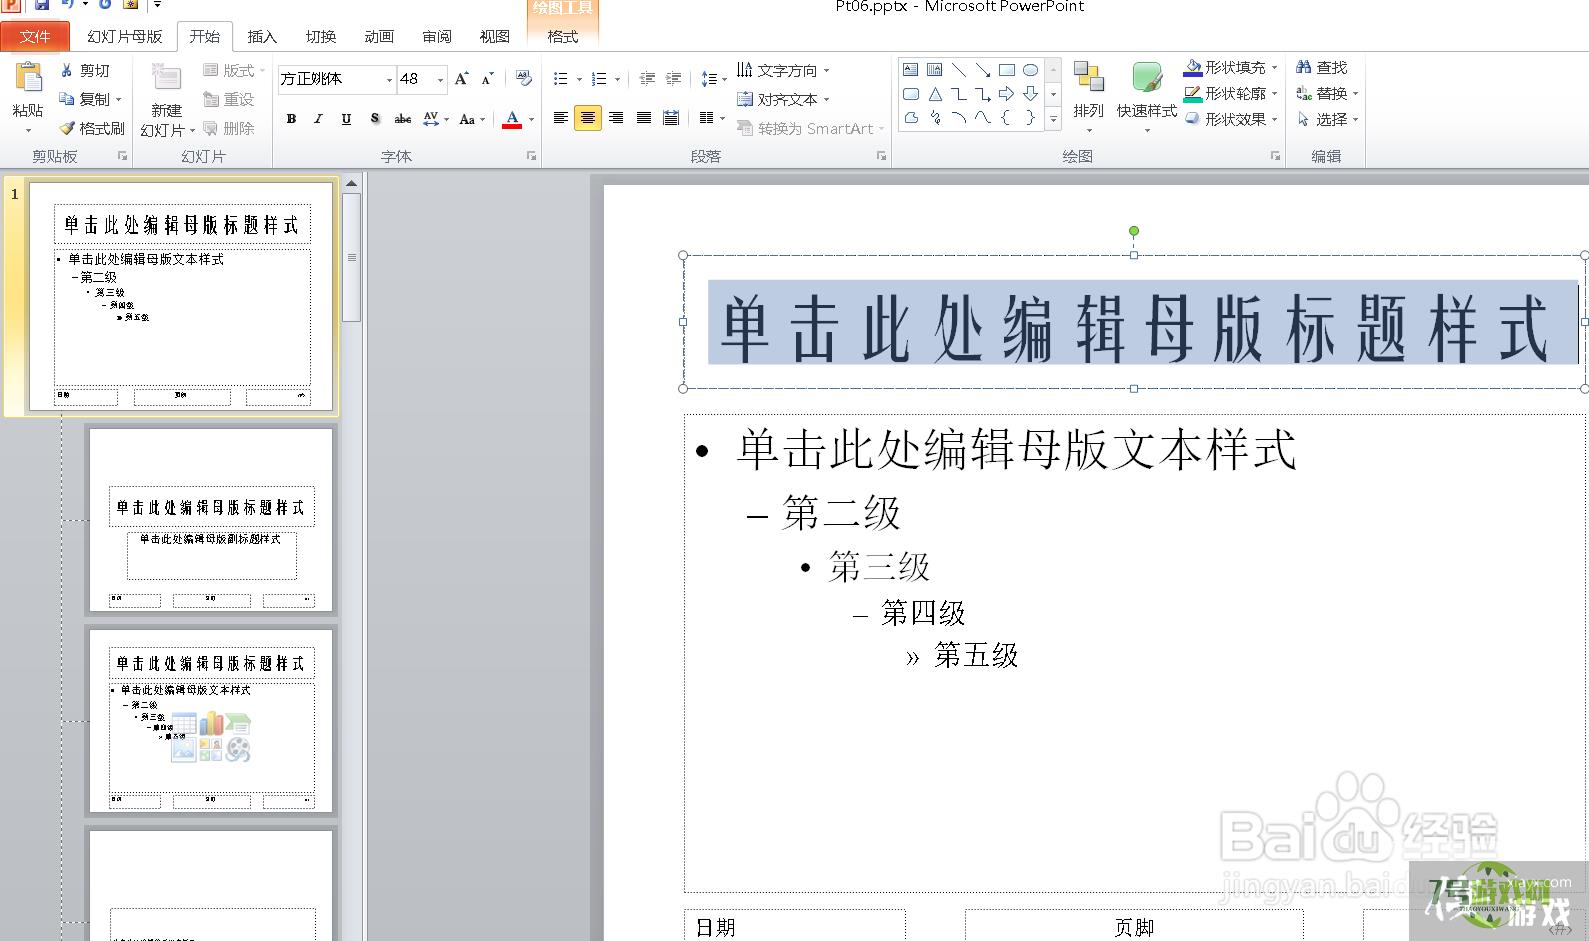Select the rounded rectangle shape
Screen dimensions: 1589x941
tap(911, 94)
